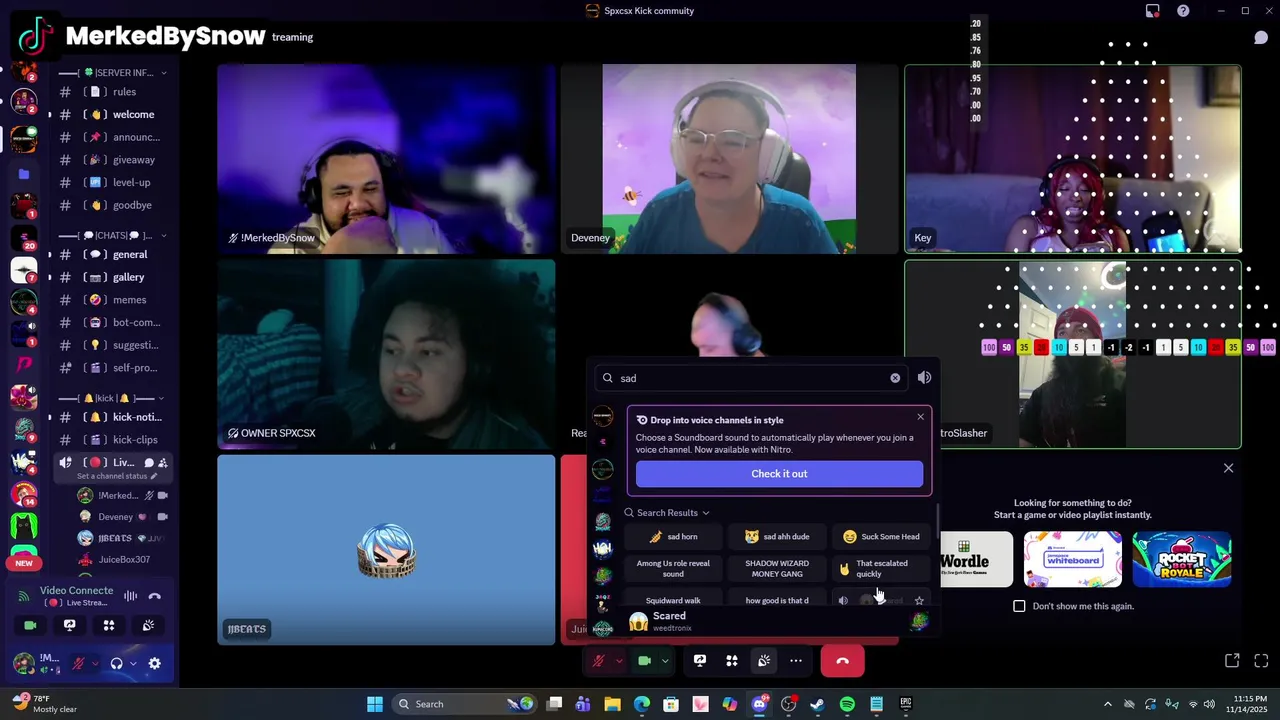This screenshot has height=720, width=1280.
Task: Check Don't show me this again
Action: 1019,606
